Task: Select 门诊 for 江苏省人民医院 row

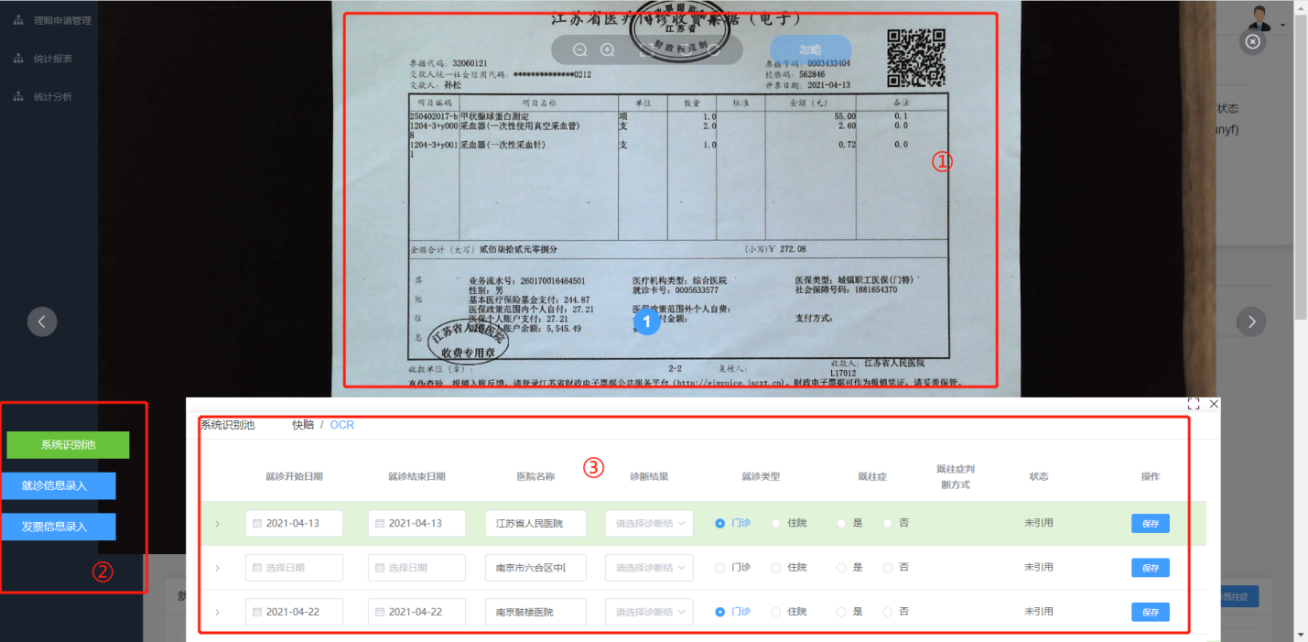Action: [720, 523]
